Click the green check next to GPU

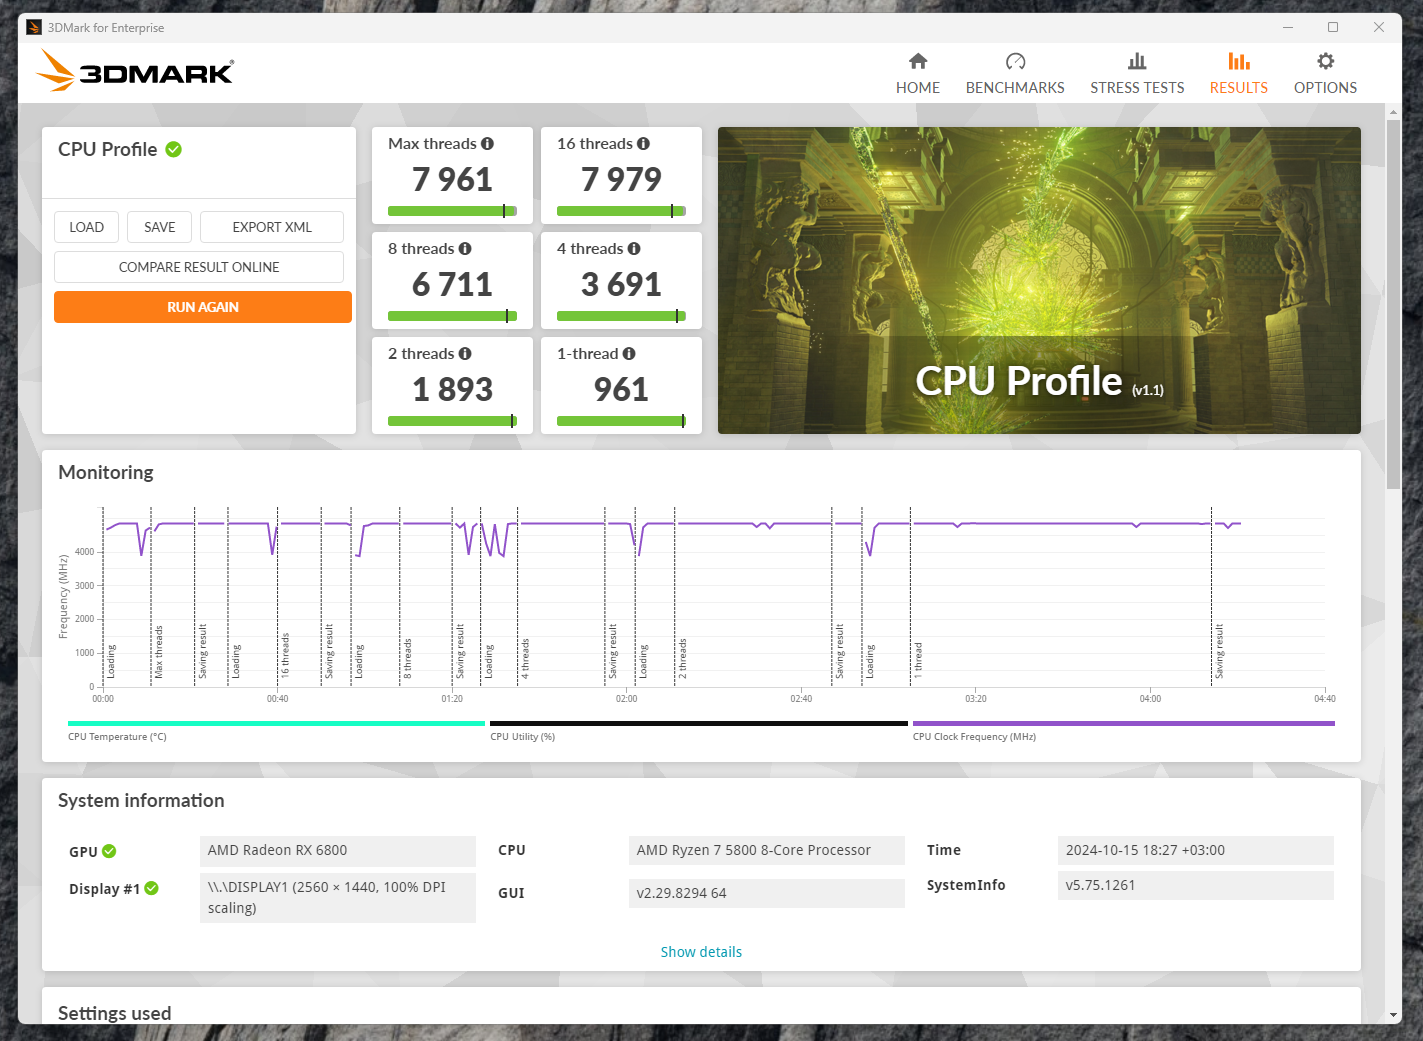coord(109,851)
